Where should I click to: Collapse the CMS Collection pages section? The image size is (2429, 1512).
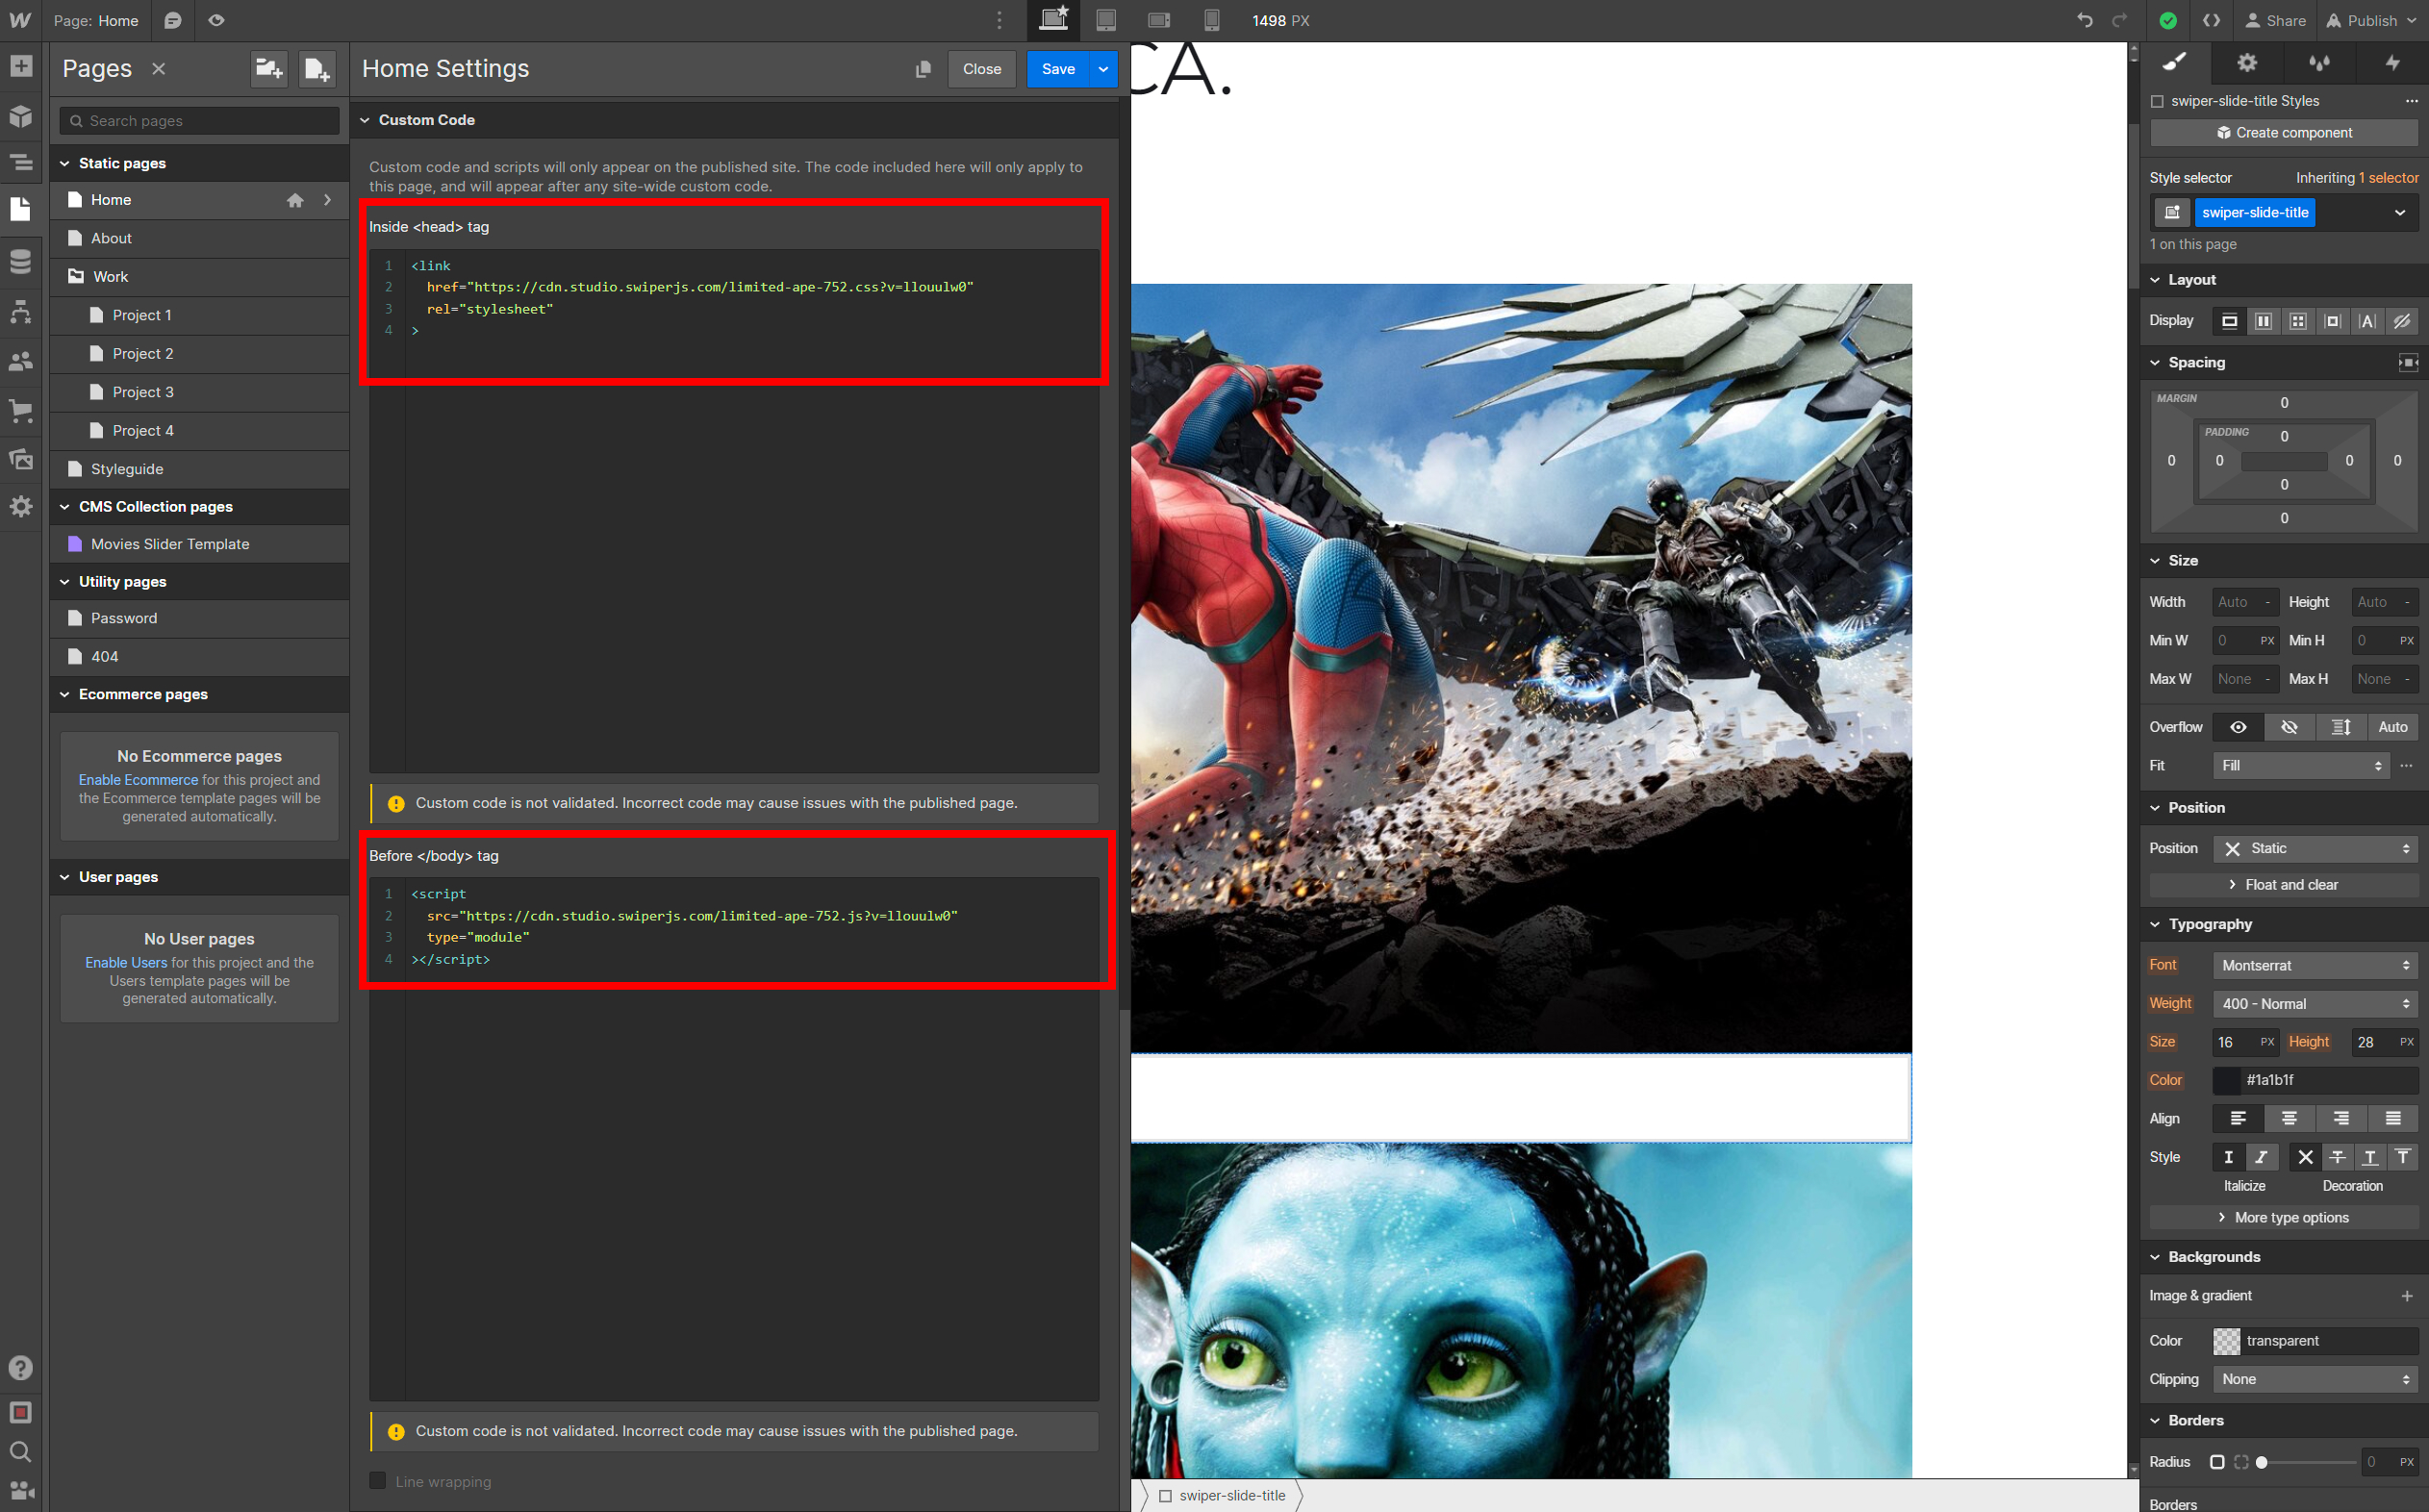[x=64, y=507]
